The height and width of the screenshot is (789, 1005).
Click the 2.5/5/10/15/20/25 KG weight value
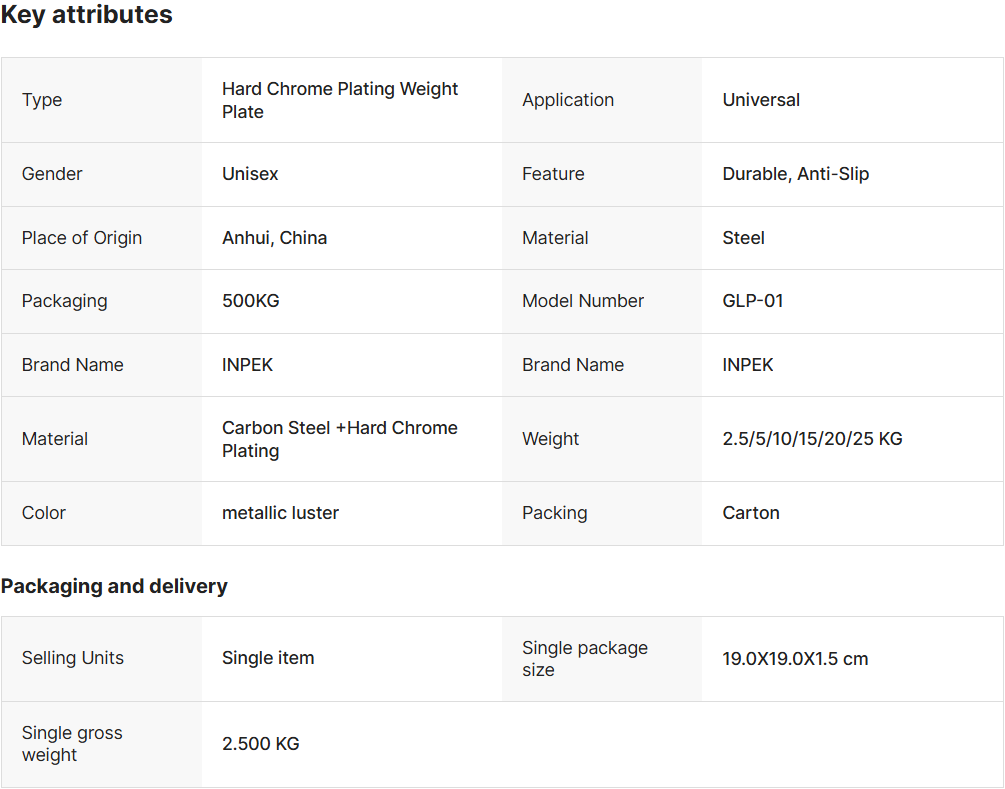(x=812, y=439)
